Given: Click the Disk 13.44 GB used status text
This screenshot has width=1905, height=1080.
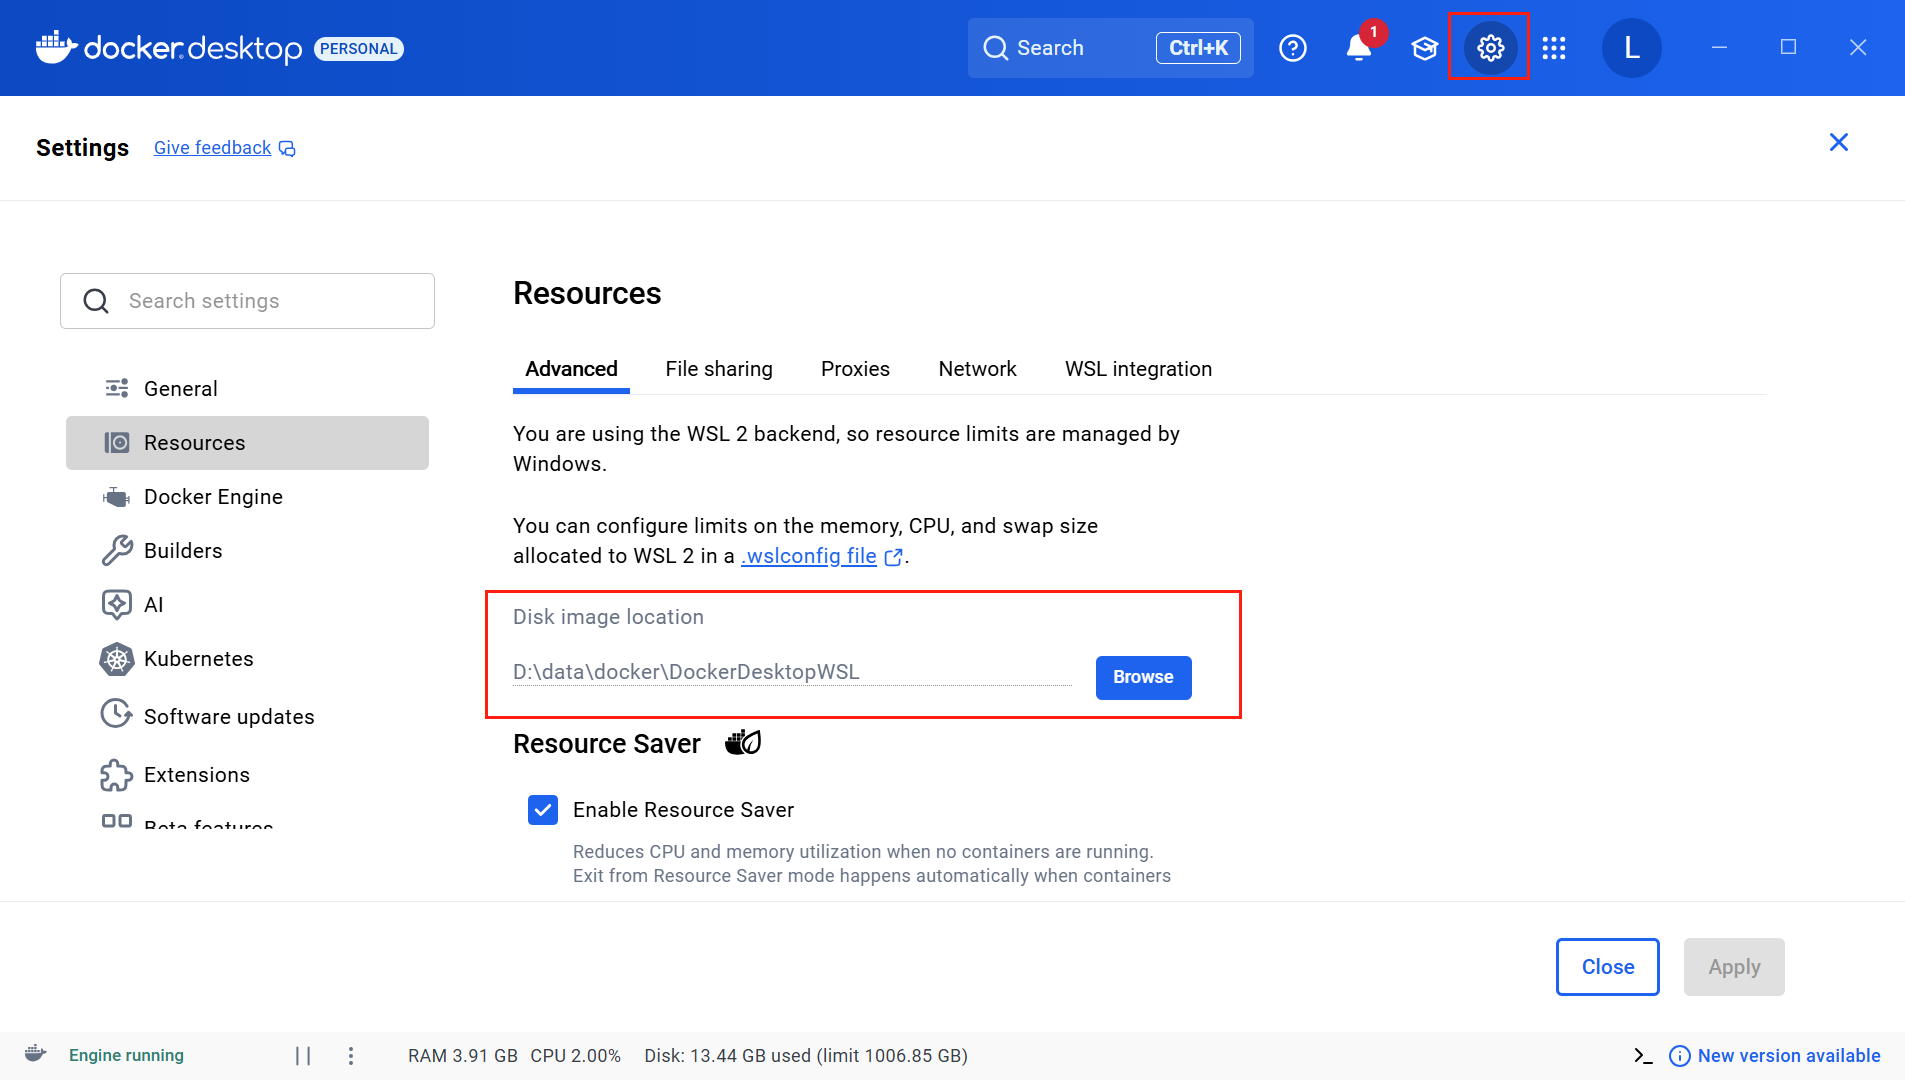Looking at the screenshot, I should click(x=806, y=1056).
